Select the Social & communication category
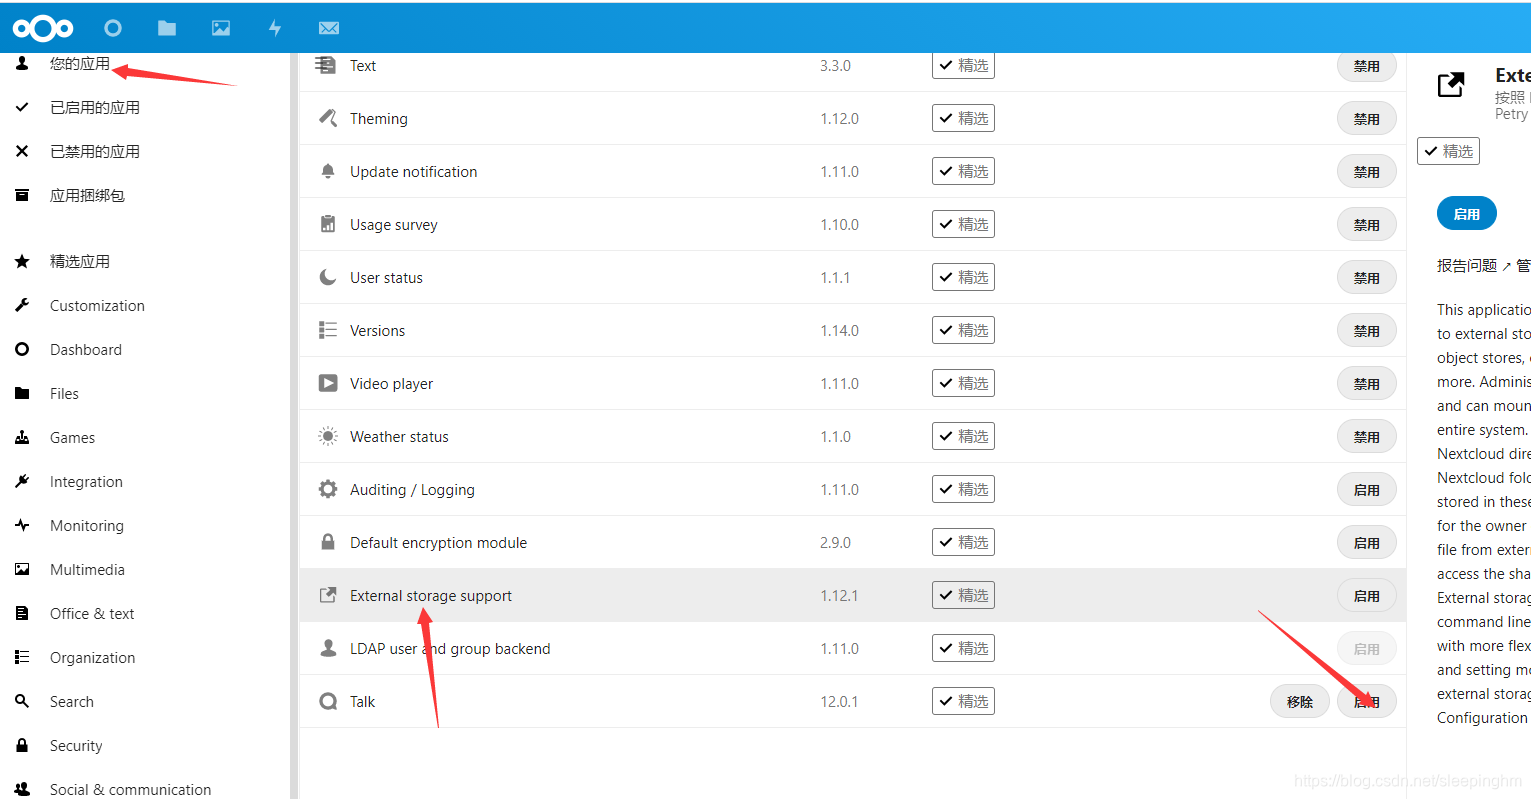Screen dimensions: 1531x799 (x=130, y=789)
